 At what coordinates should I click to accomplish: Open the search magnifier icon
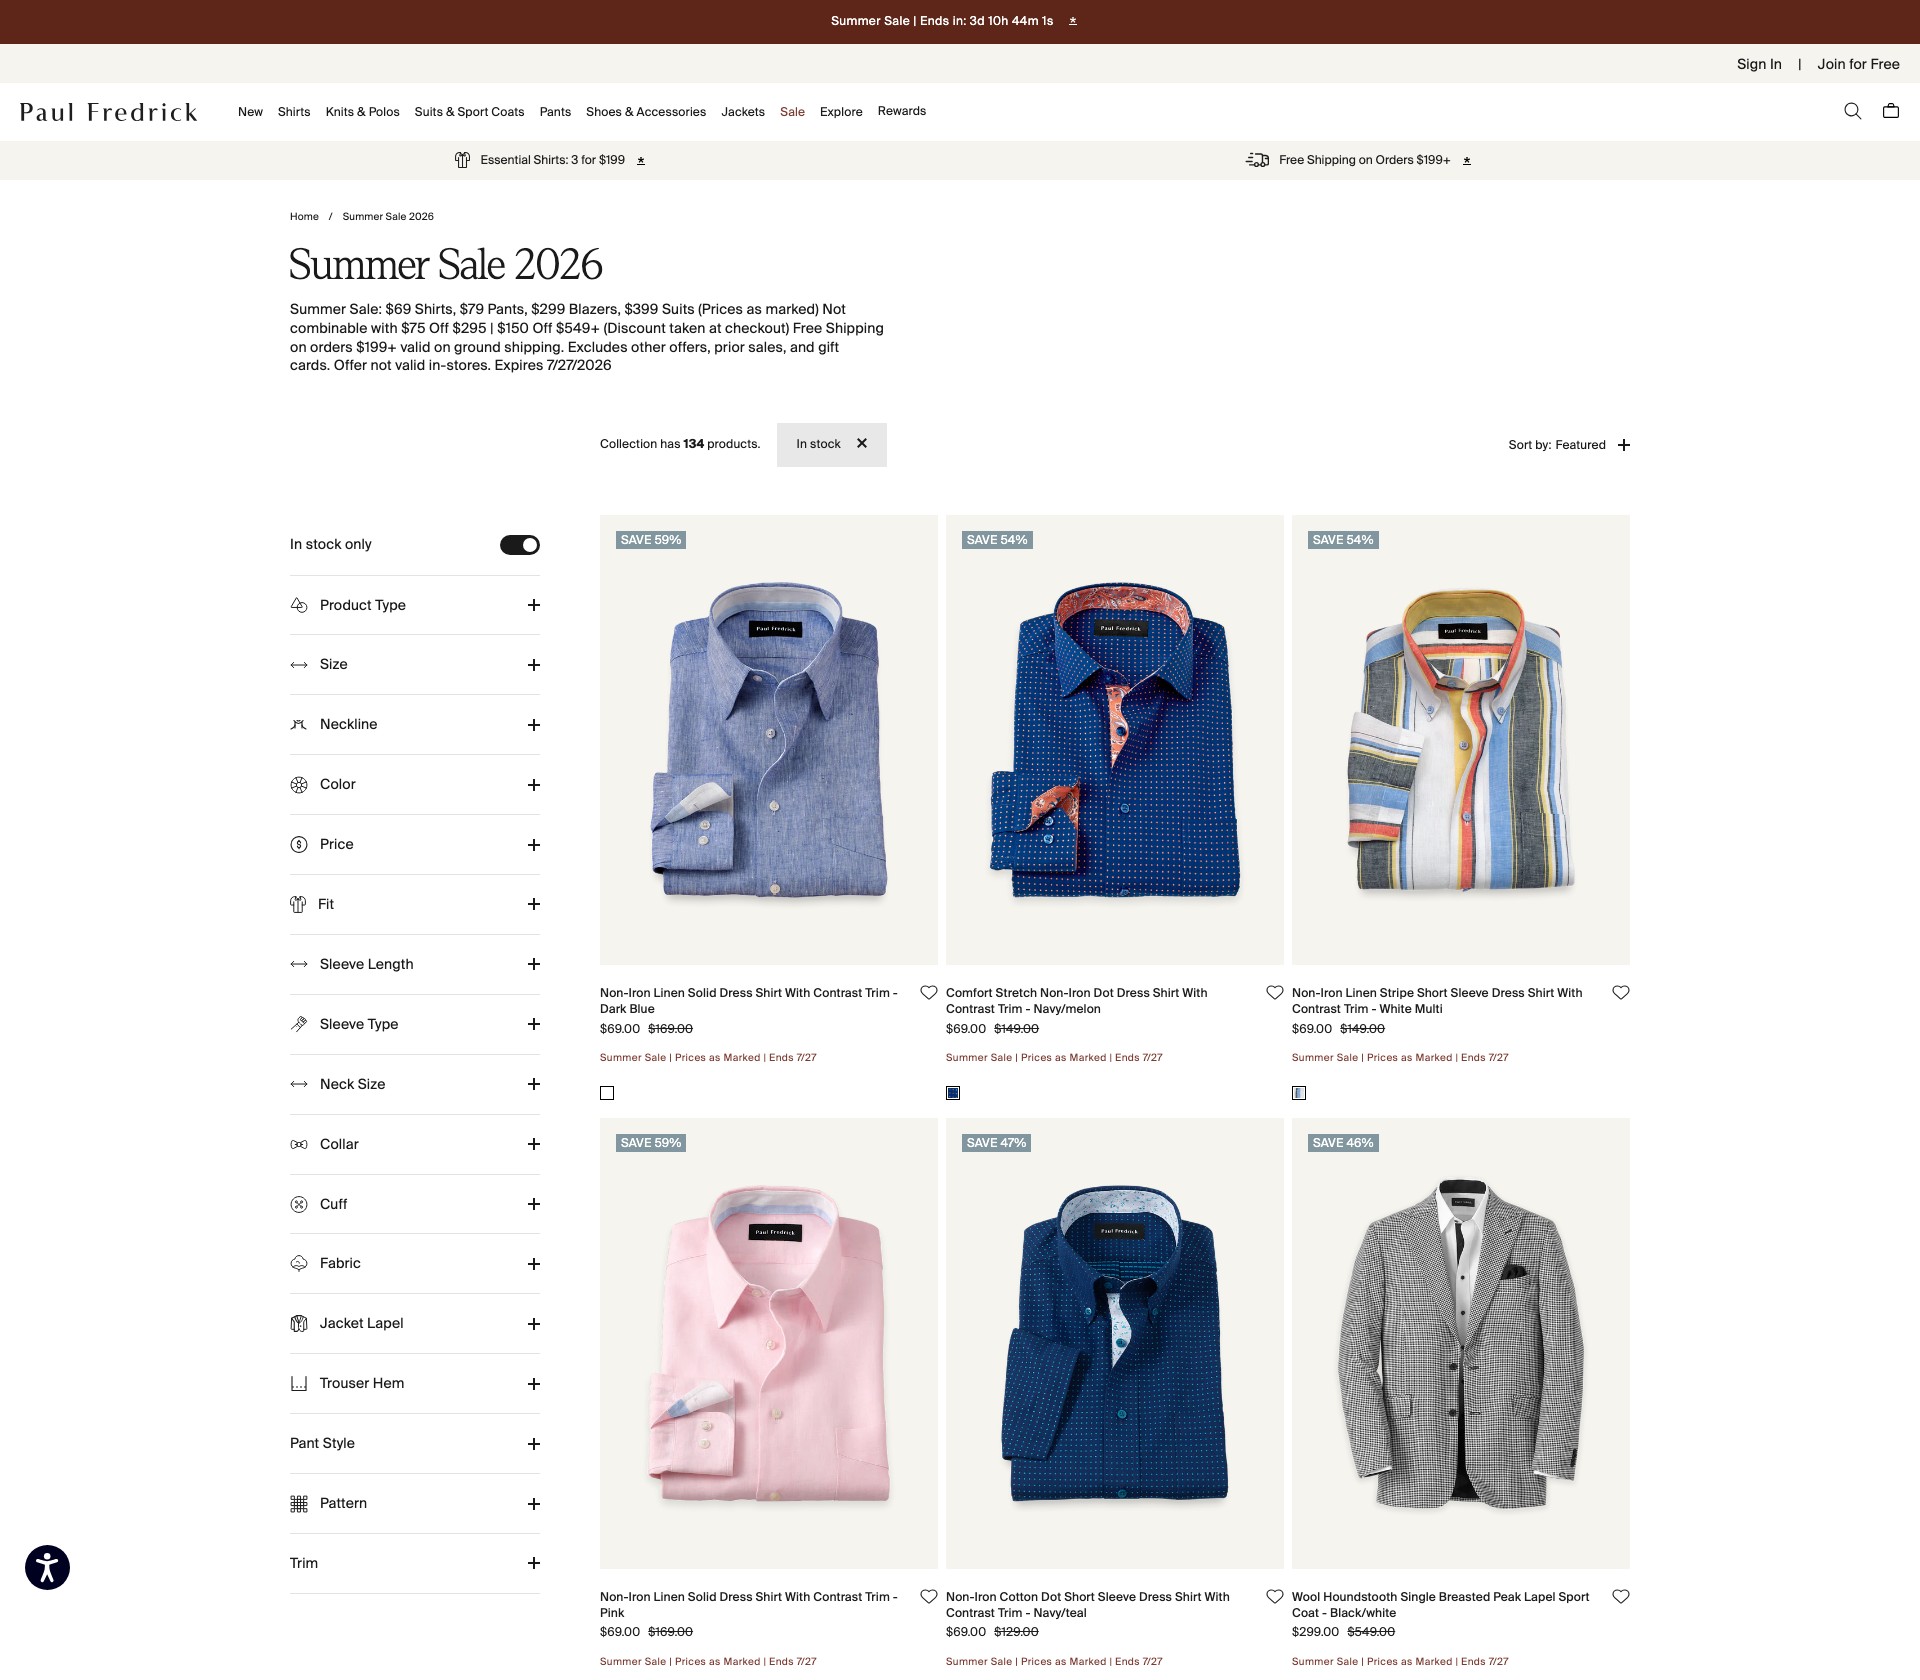[x=1852, y=111]
